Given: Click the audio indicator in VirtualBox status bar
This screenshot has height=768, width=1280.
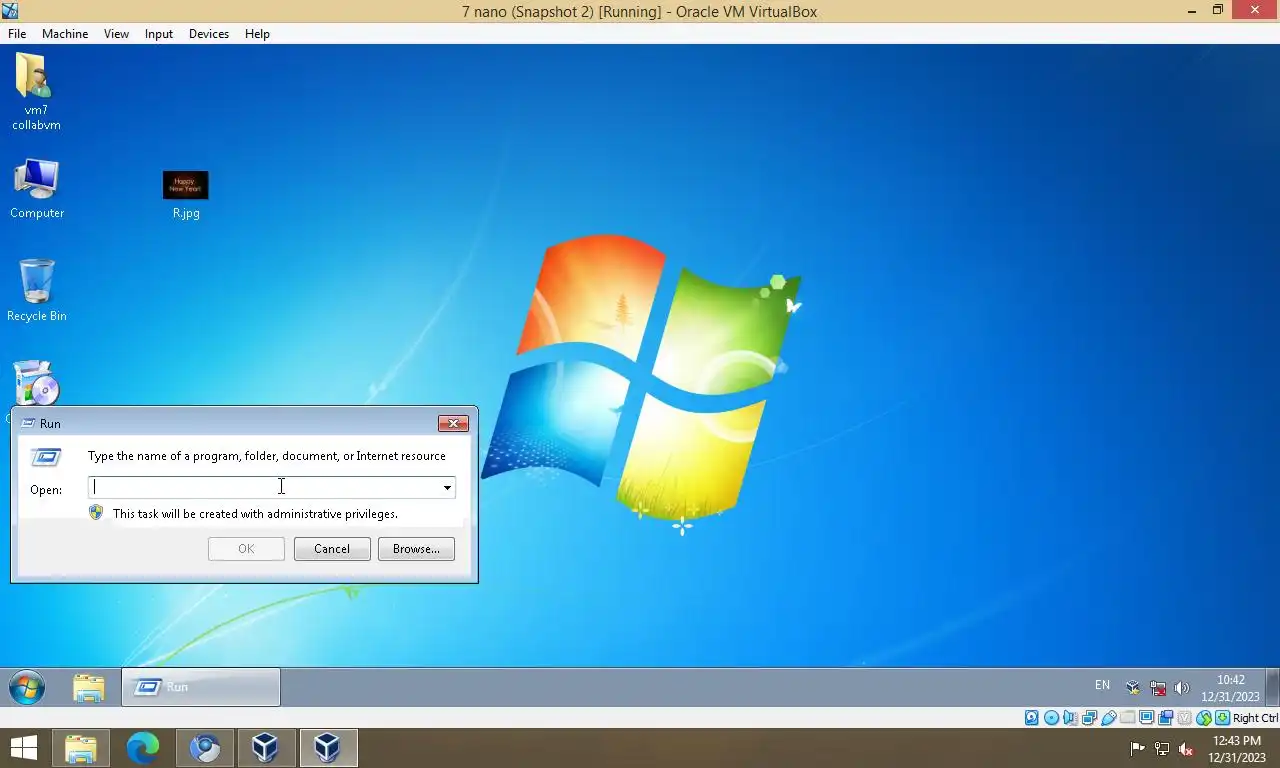Looking at the screenshot, I should pyautogui.click(x=1070, y=718).
